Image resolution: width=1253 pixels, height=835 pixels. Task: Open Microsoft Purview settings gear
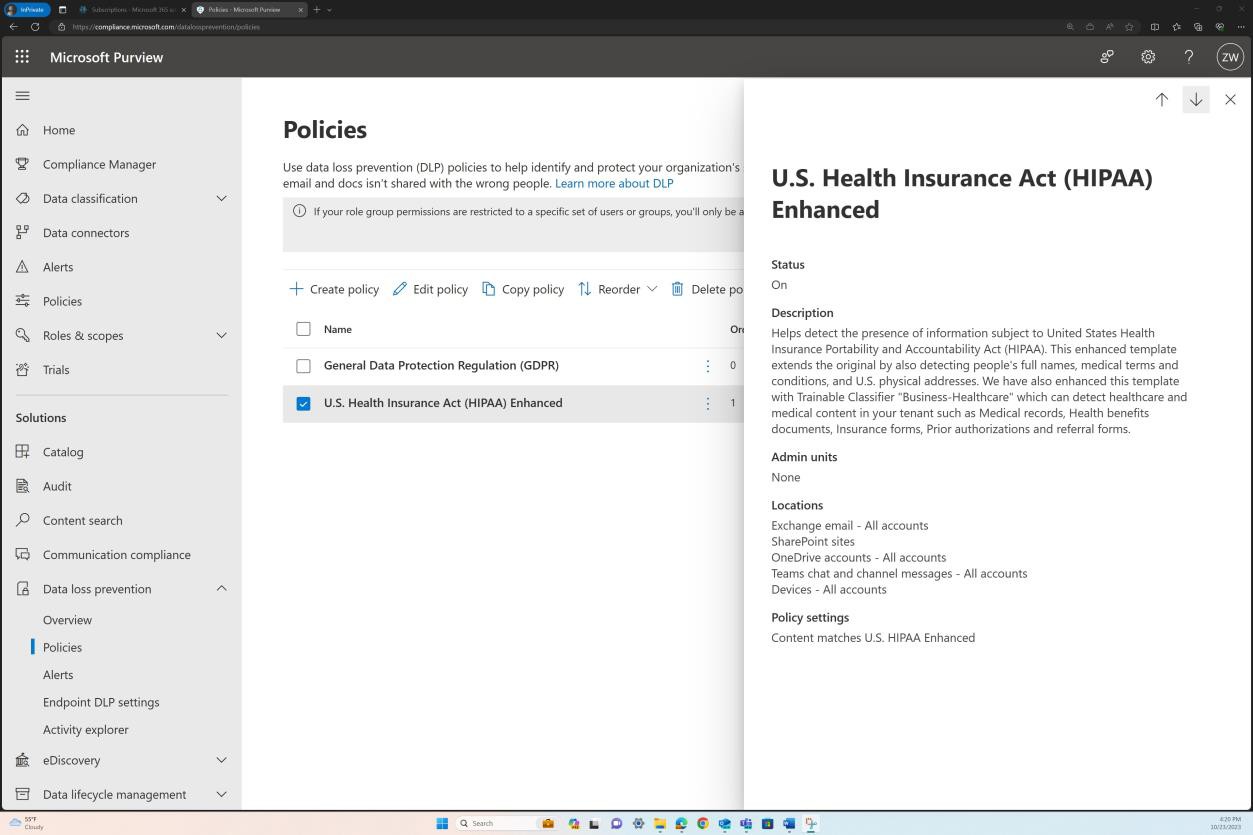click(1147, 57)
